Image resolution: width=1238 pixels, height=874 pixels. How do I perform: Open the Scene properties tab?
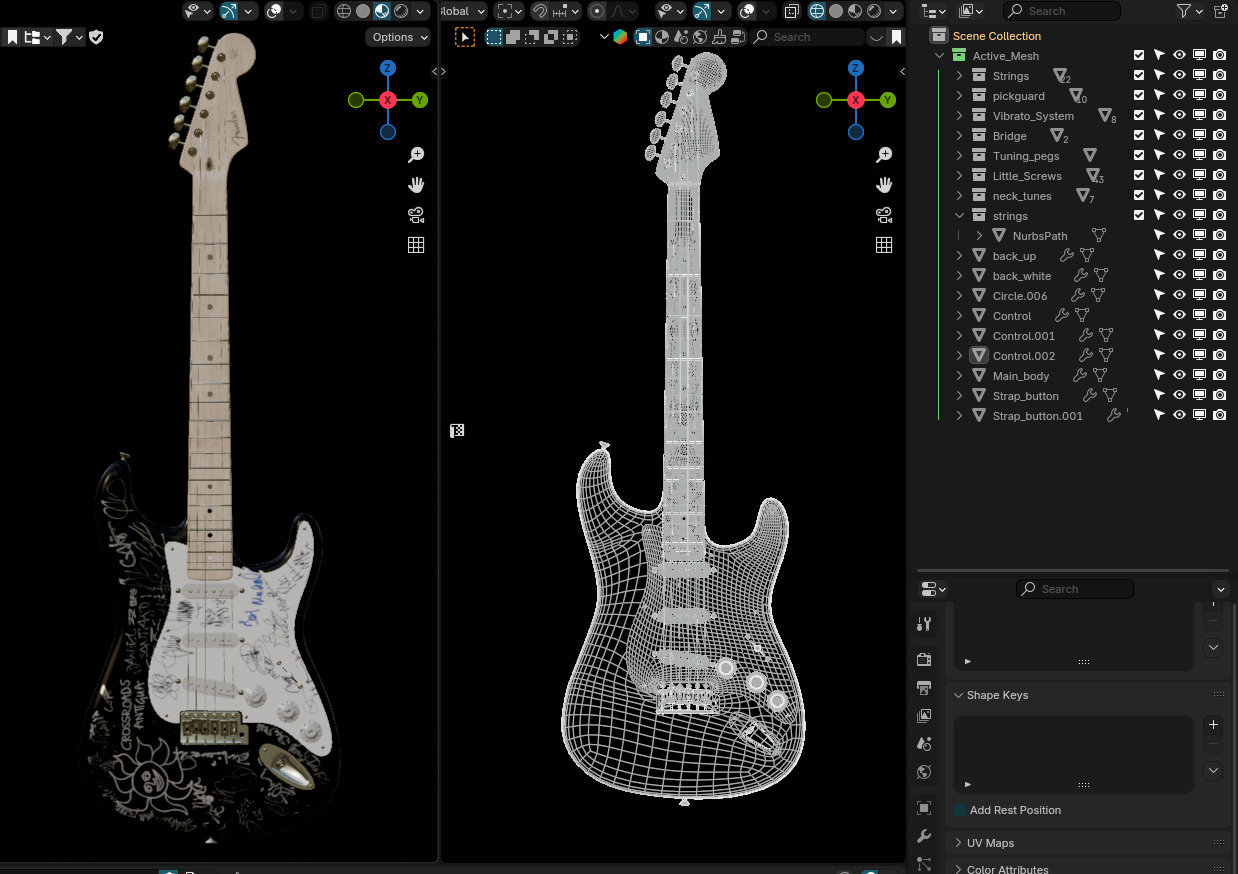click(x=924, y=744)
